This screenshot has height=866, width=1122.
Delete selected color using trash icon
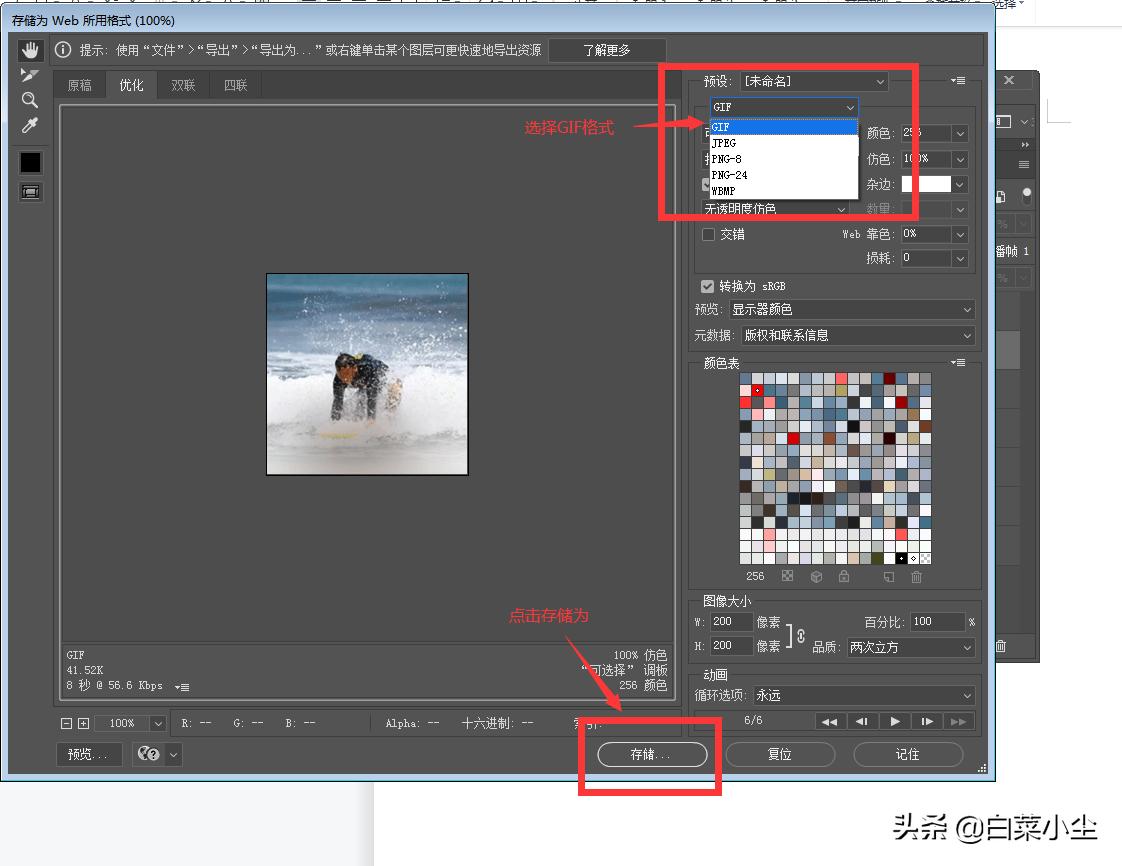coord(917,577)
